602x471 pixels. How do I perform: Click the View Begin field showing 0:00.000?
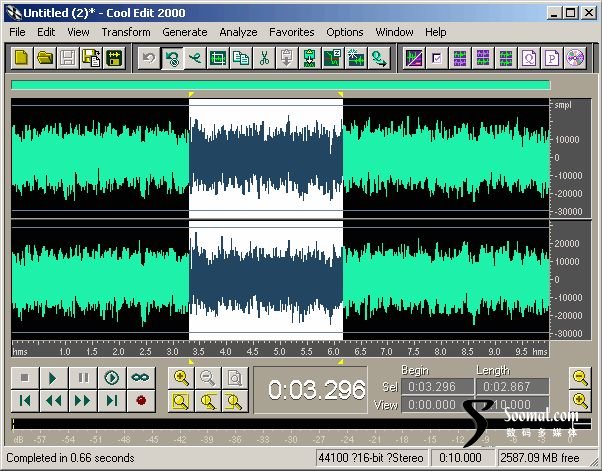tap(437, 405)
